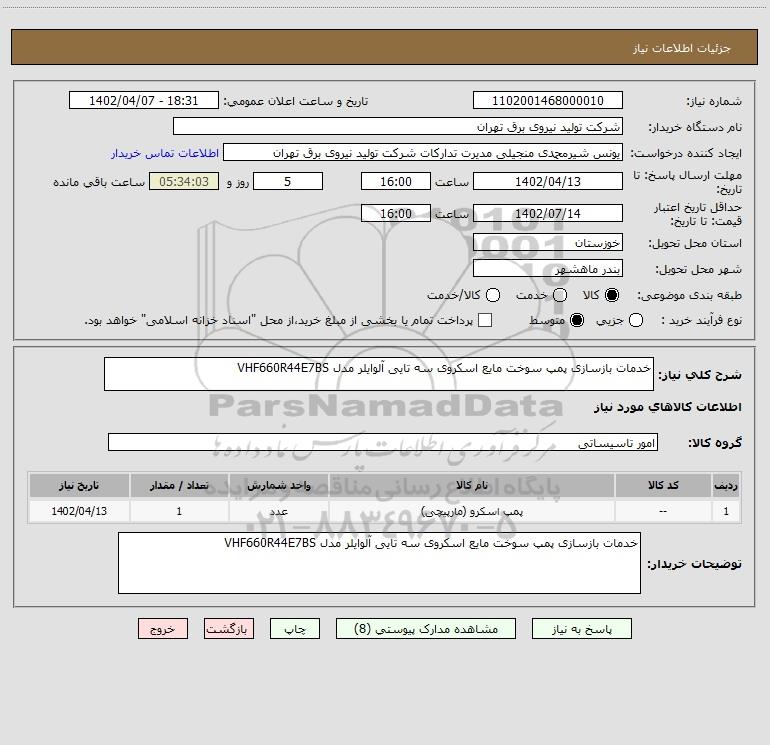Click the price validity date 1402/07/14 field

548,213
